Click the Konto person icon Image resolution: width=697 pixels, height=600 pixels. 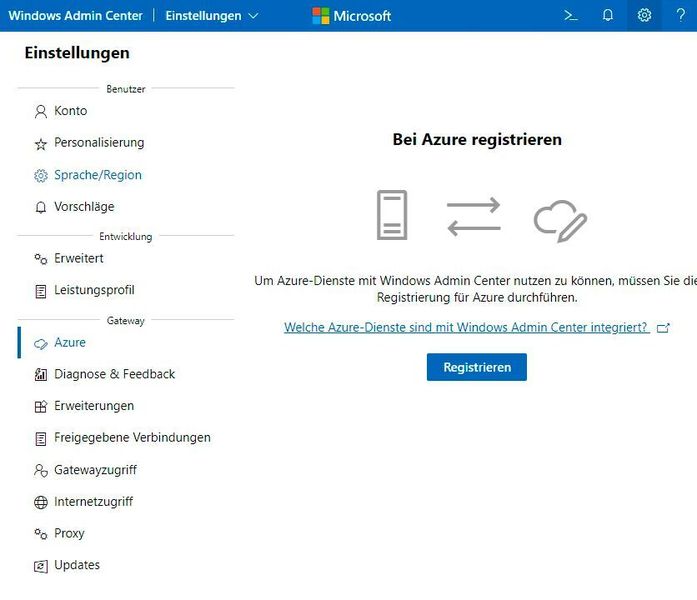(40, 111)
